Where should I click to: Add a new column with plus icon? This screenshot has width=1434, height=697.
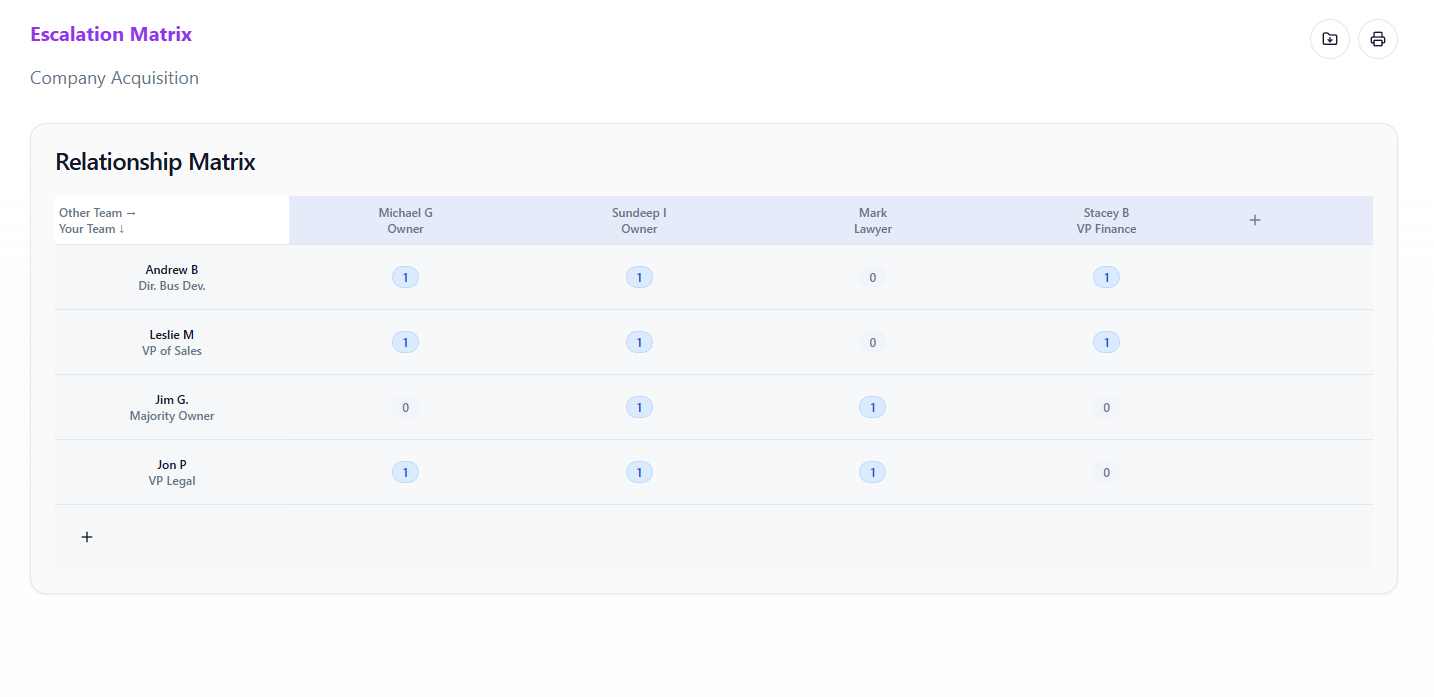point(1254,220)
